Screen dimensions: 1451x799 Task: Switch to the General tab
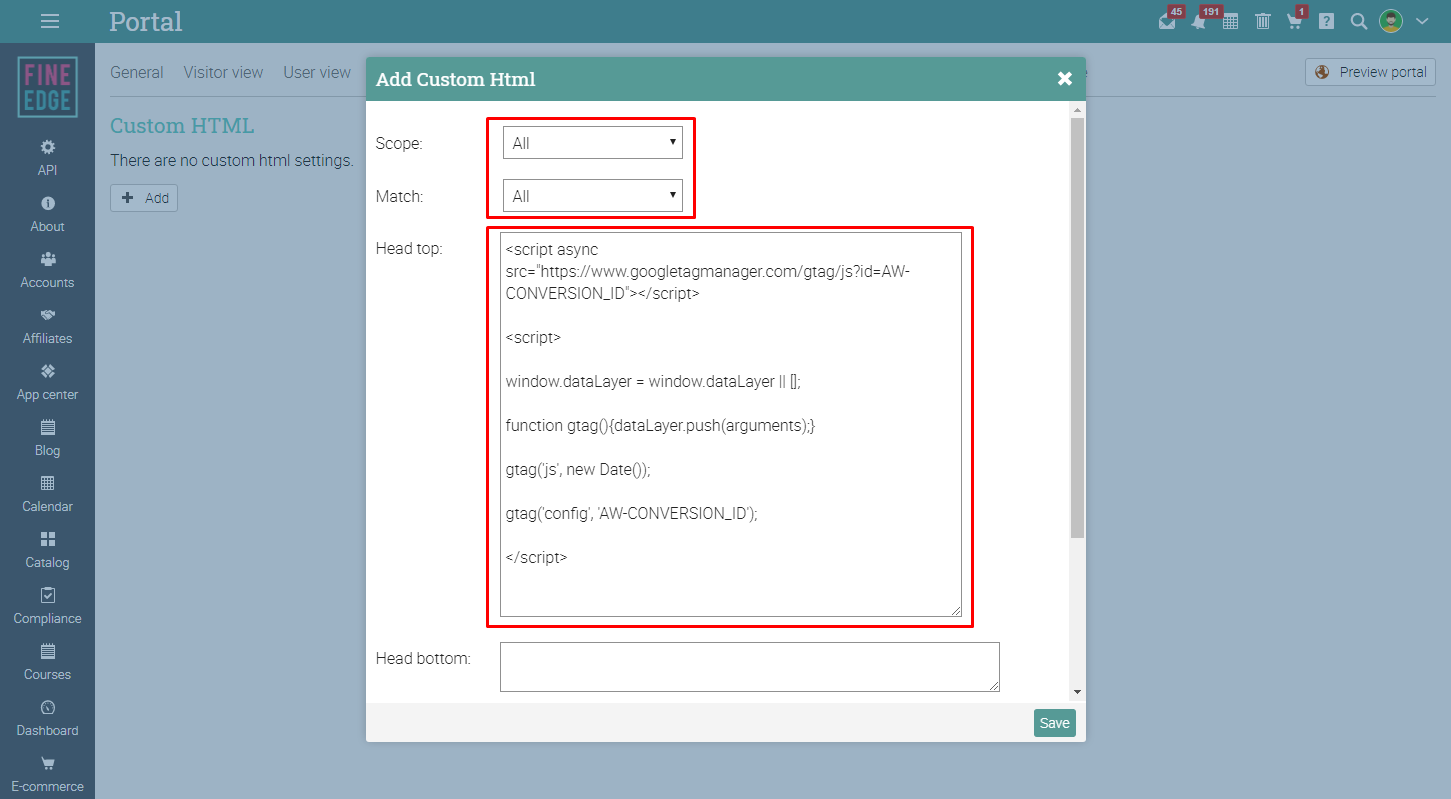(x=137, y=72)
